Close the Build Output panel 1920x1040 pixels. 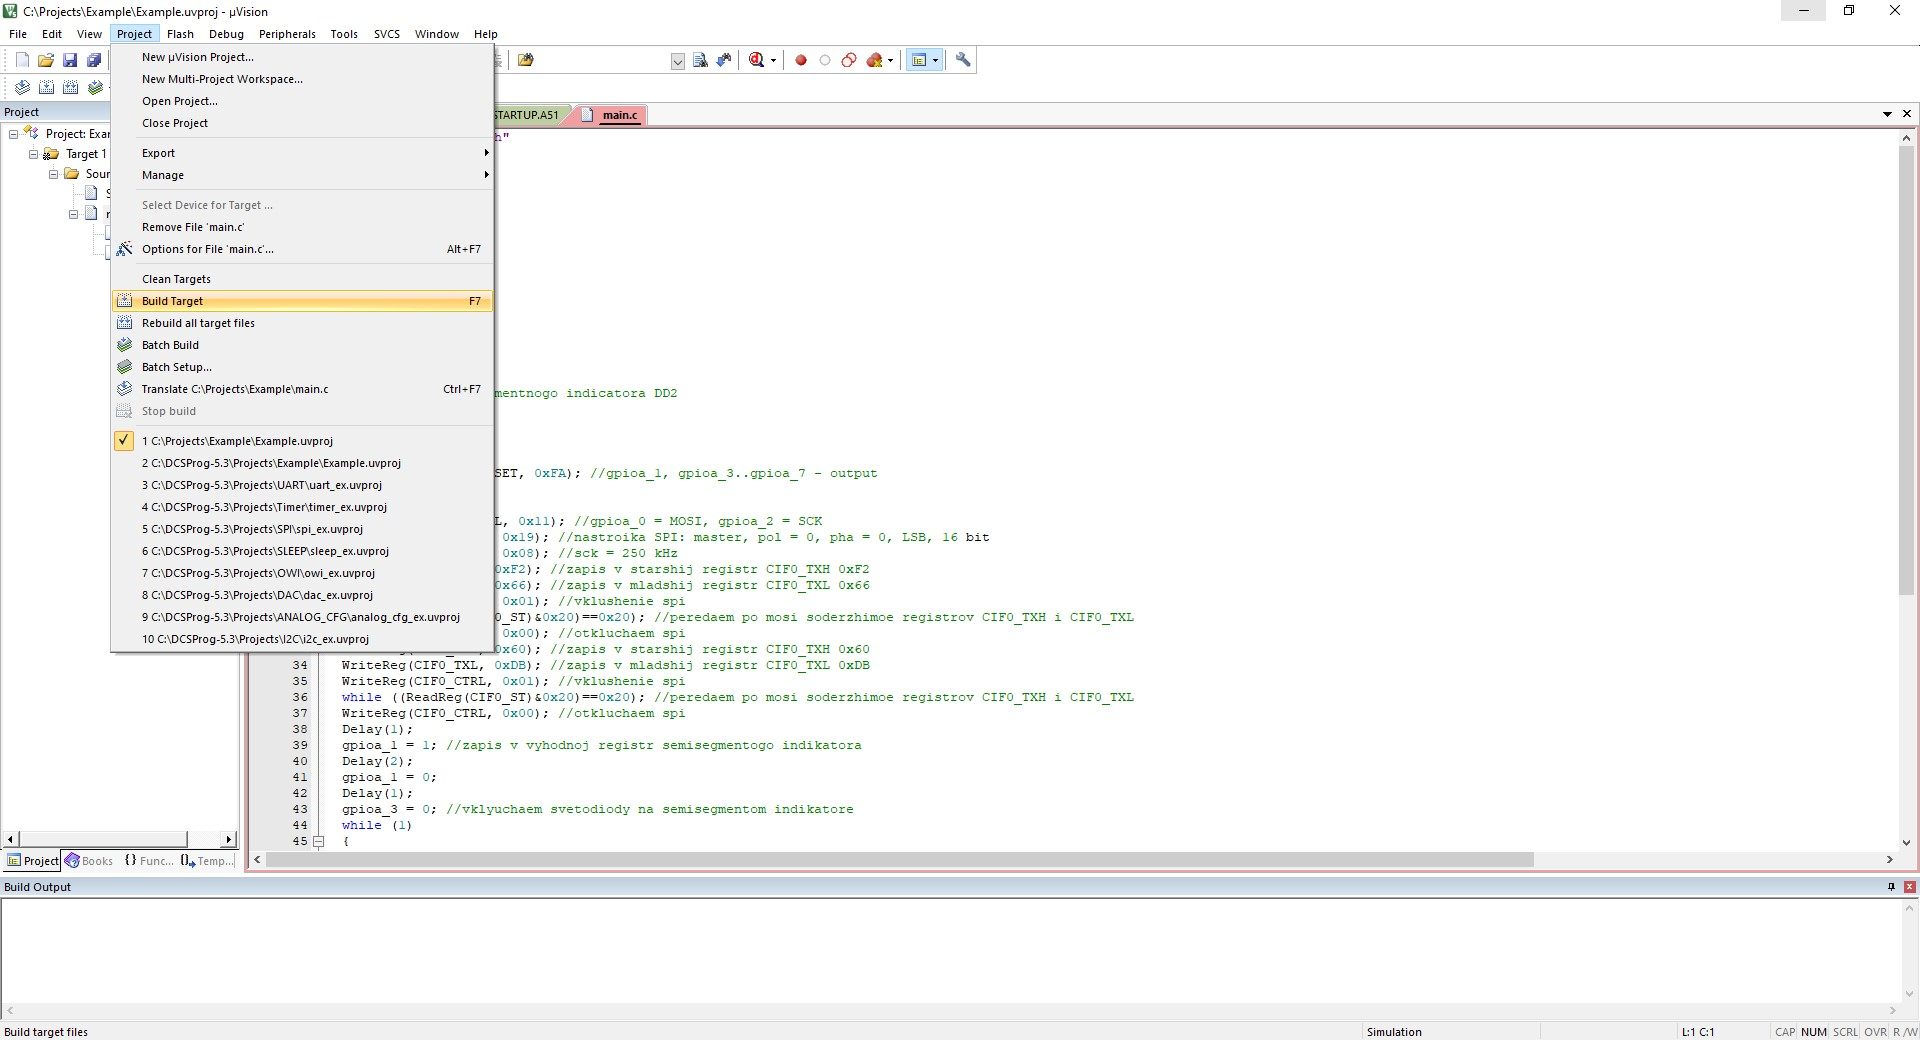(1910, 887)
